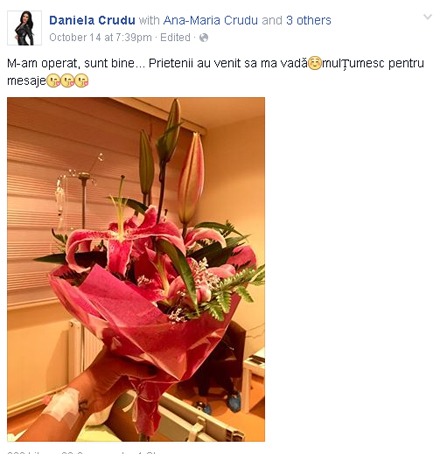440x454 pixels.
Task: Click the last kiss emoji
Action: click(81, 81)
